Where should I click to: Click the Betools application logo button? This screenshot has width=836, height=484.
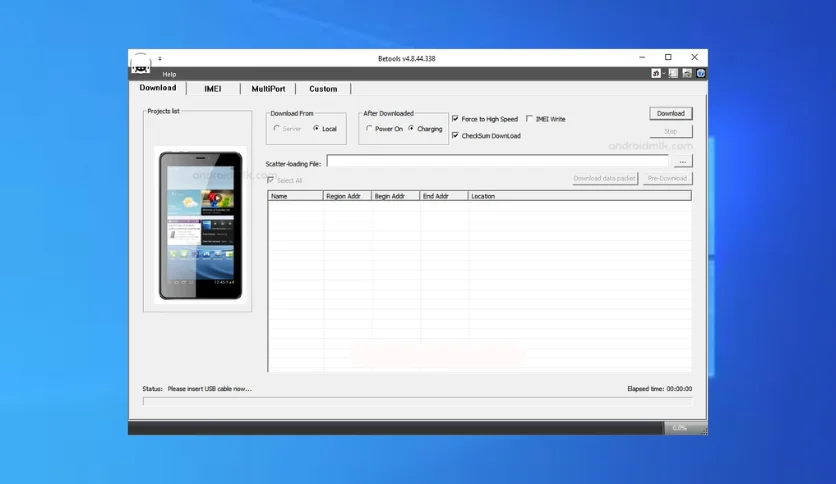tap(141, 64)
